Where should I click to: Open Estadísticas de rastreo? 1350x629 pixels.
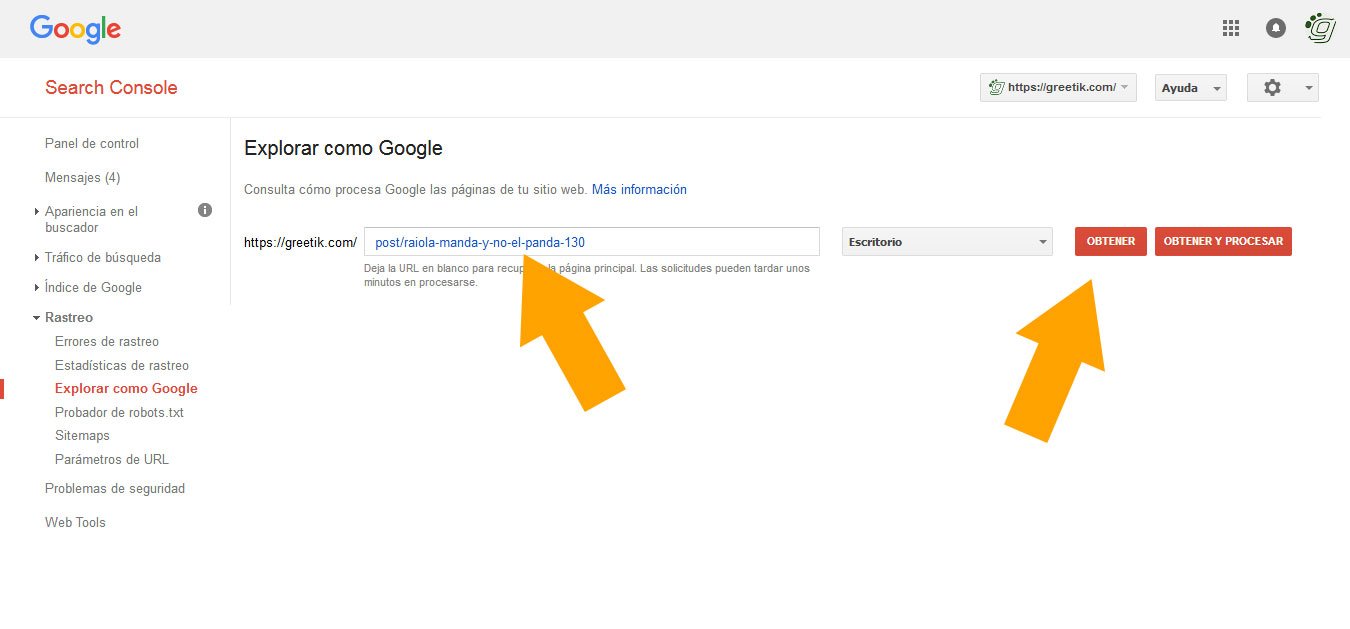point(122,365)
